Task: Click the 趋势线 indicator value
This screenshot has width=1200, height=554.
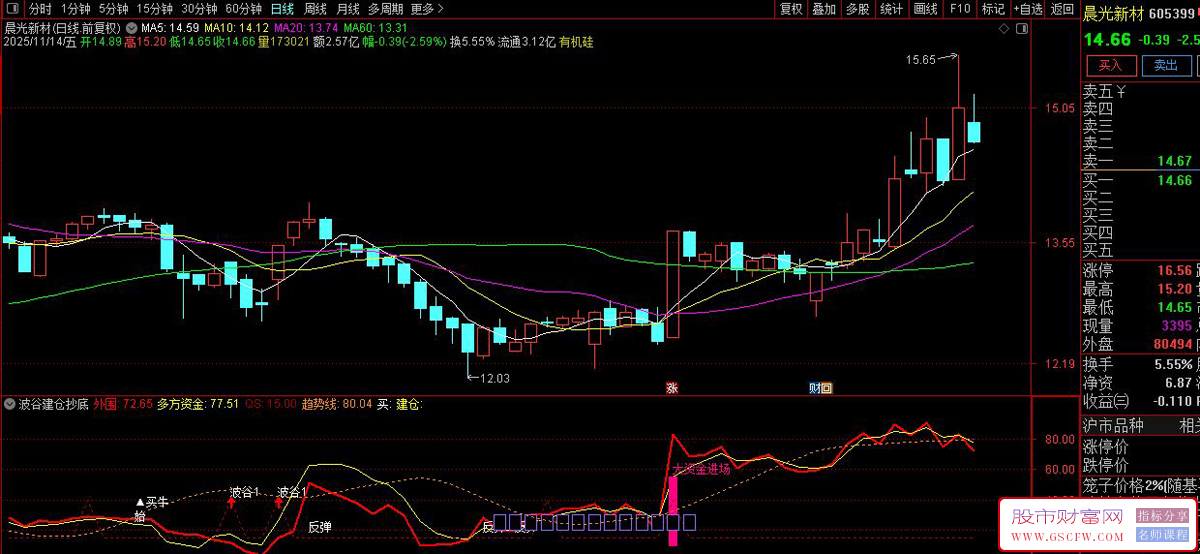Action: pos(336,405)
